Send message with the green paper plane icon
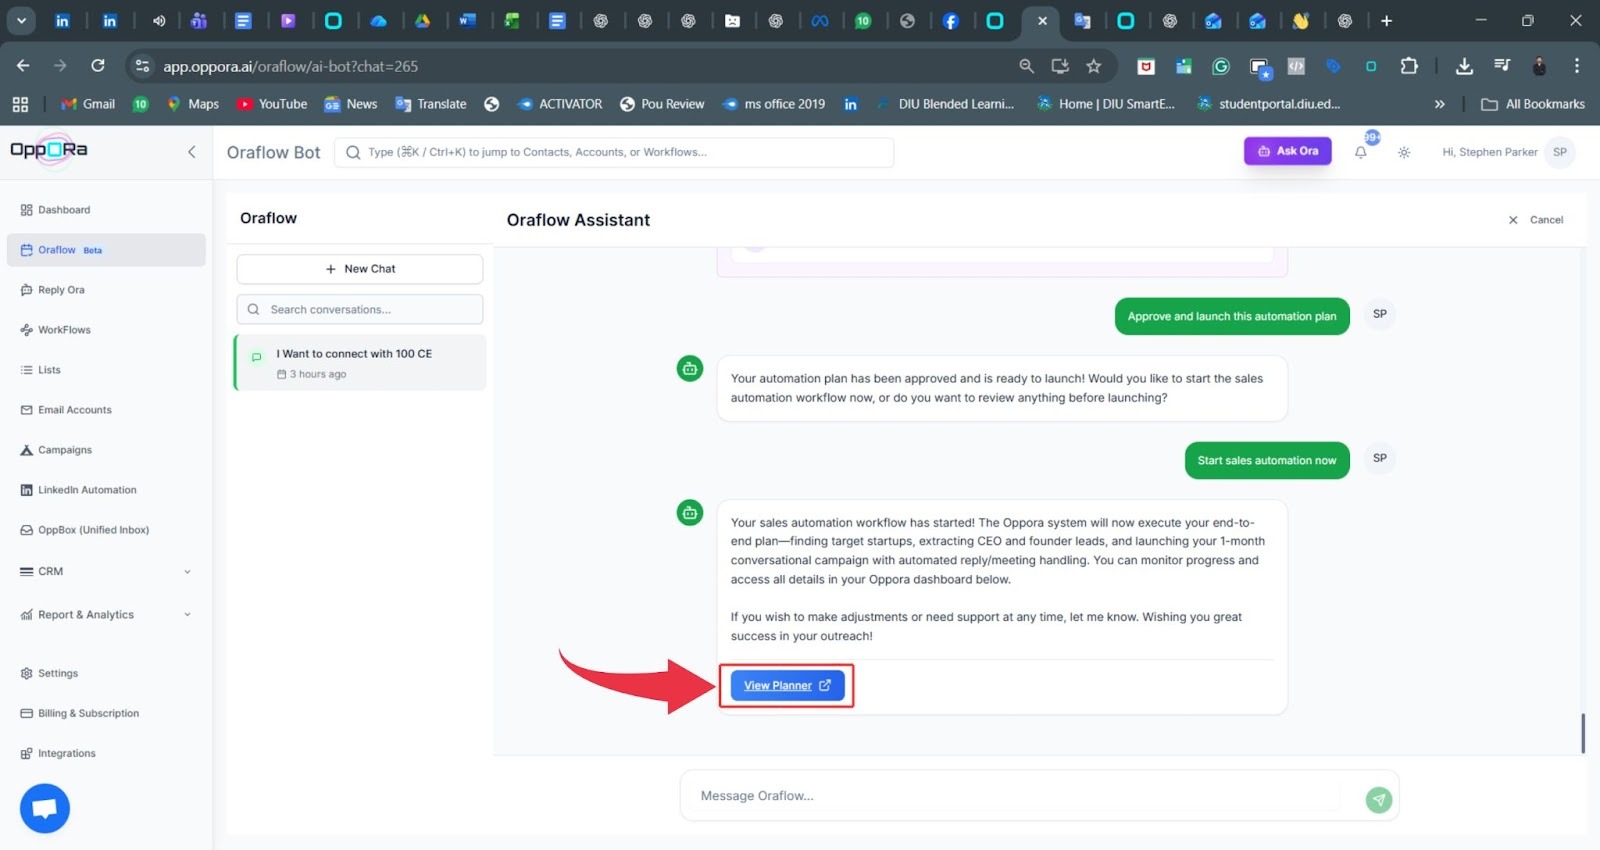This screenshot has height=850, width=1600. tap(1378, 799)
